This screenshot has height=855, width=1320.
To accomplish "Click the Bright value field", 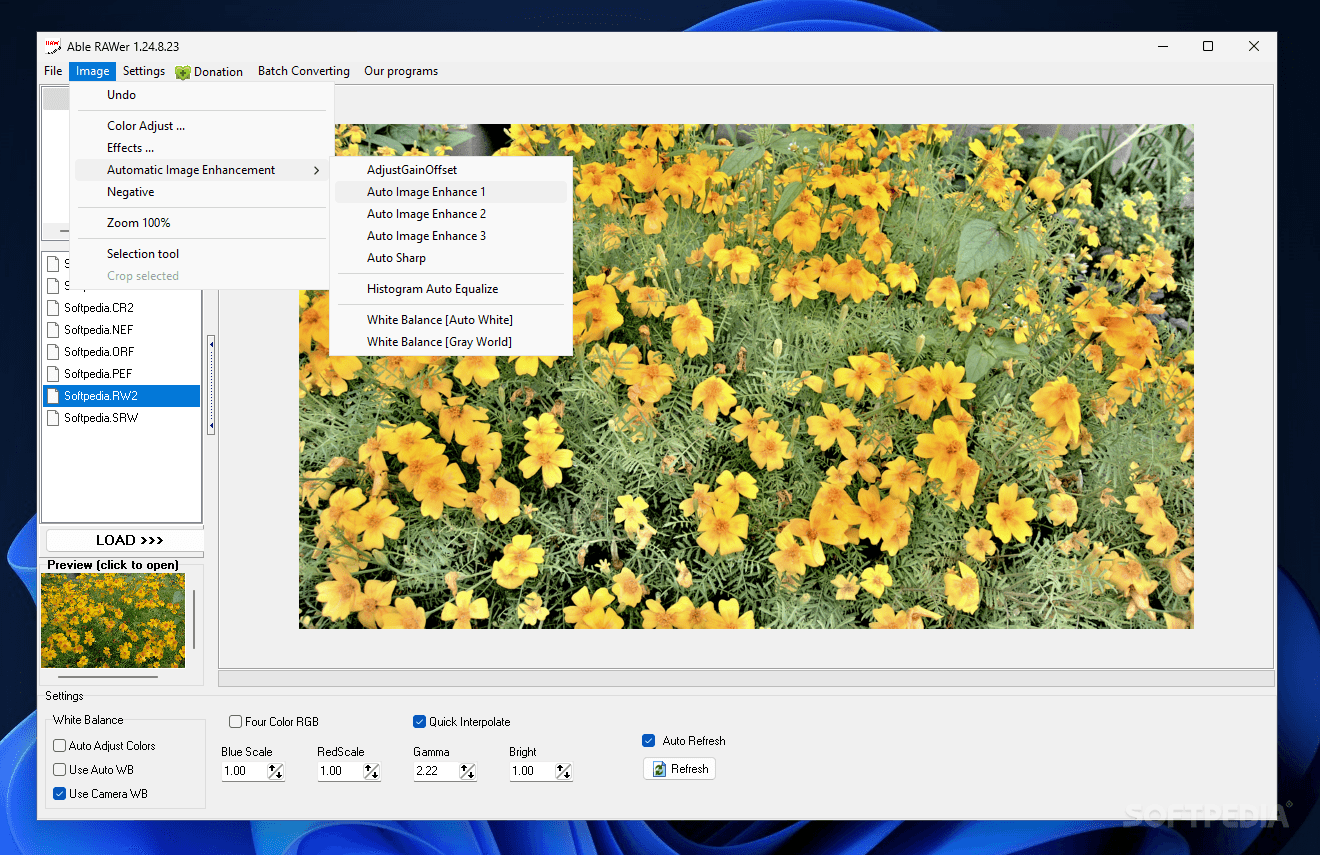I will (x=531, y=771).
